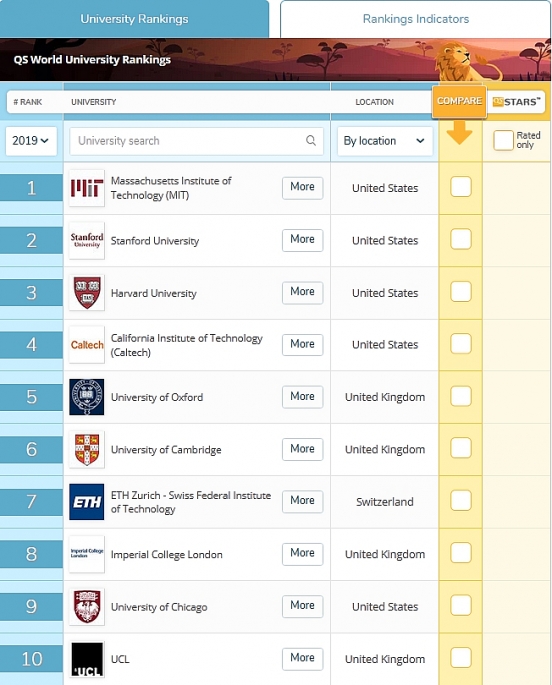The image size is (552, 685).
Task: Click the Stanford University logo
Action: tap(87, 240)
